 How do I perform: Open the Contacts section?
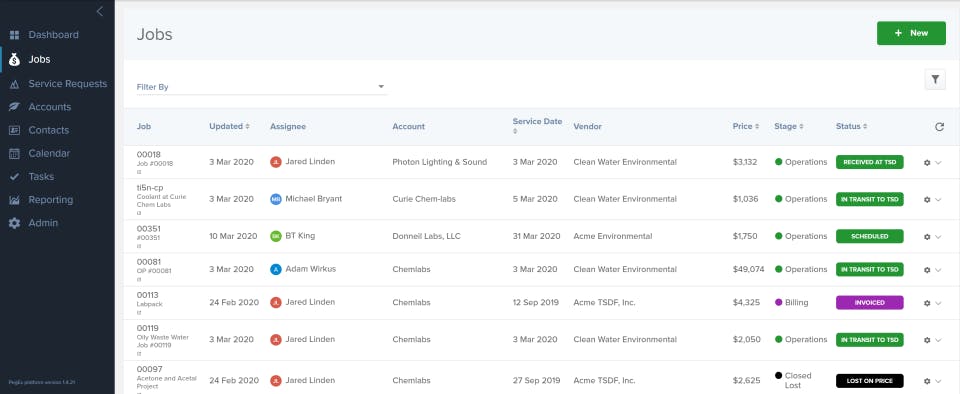(x=48, y=130)
